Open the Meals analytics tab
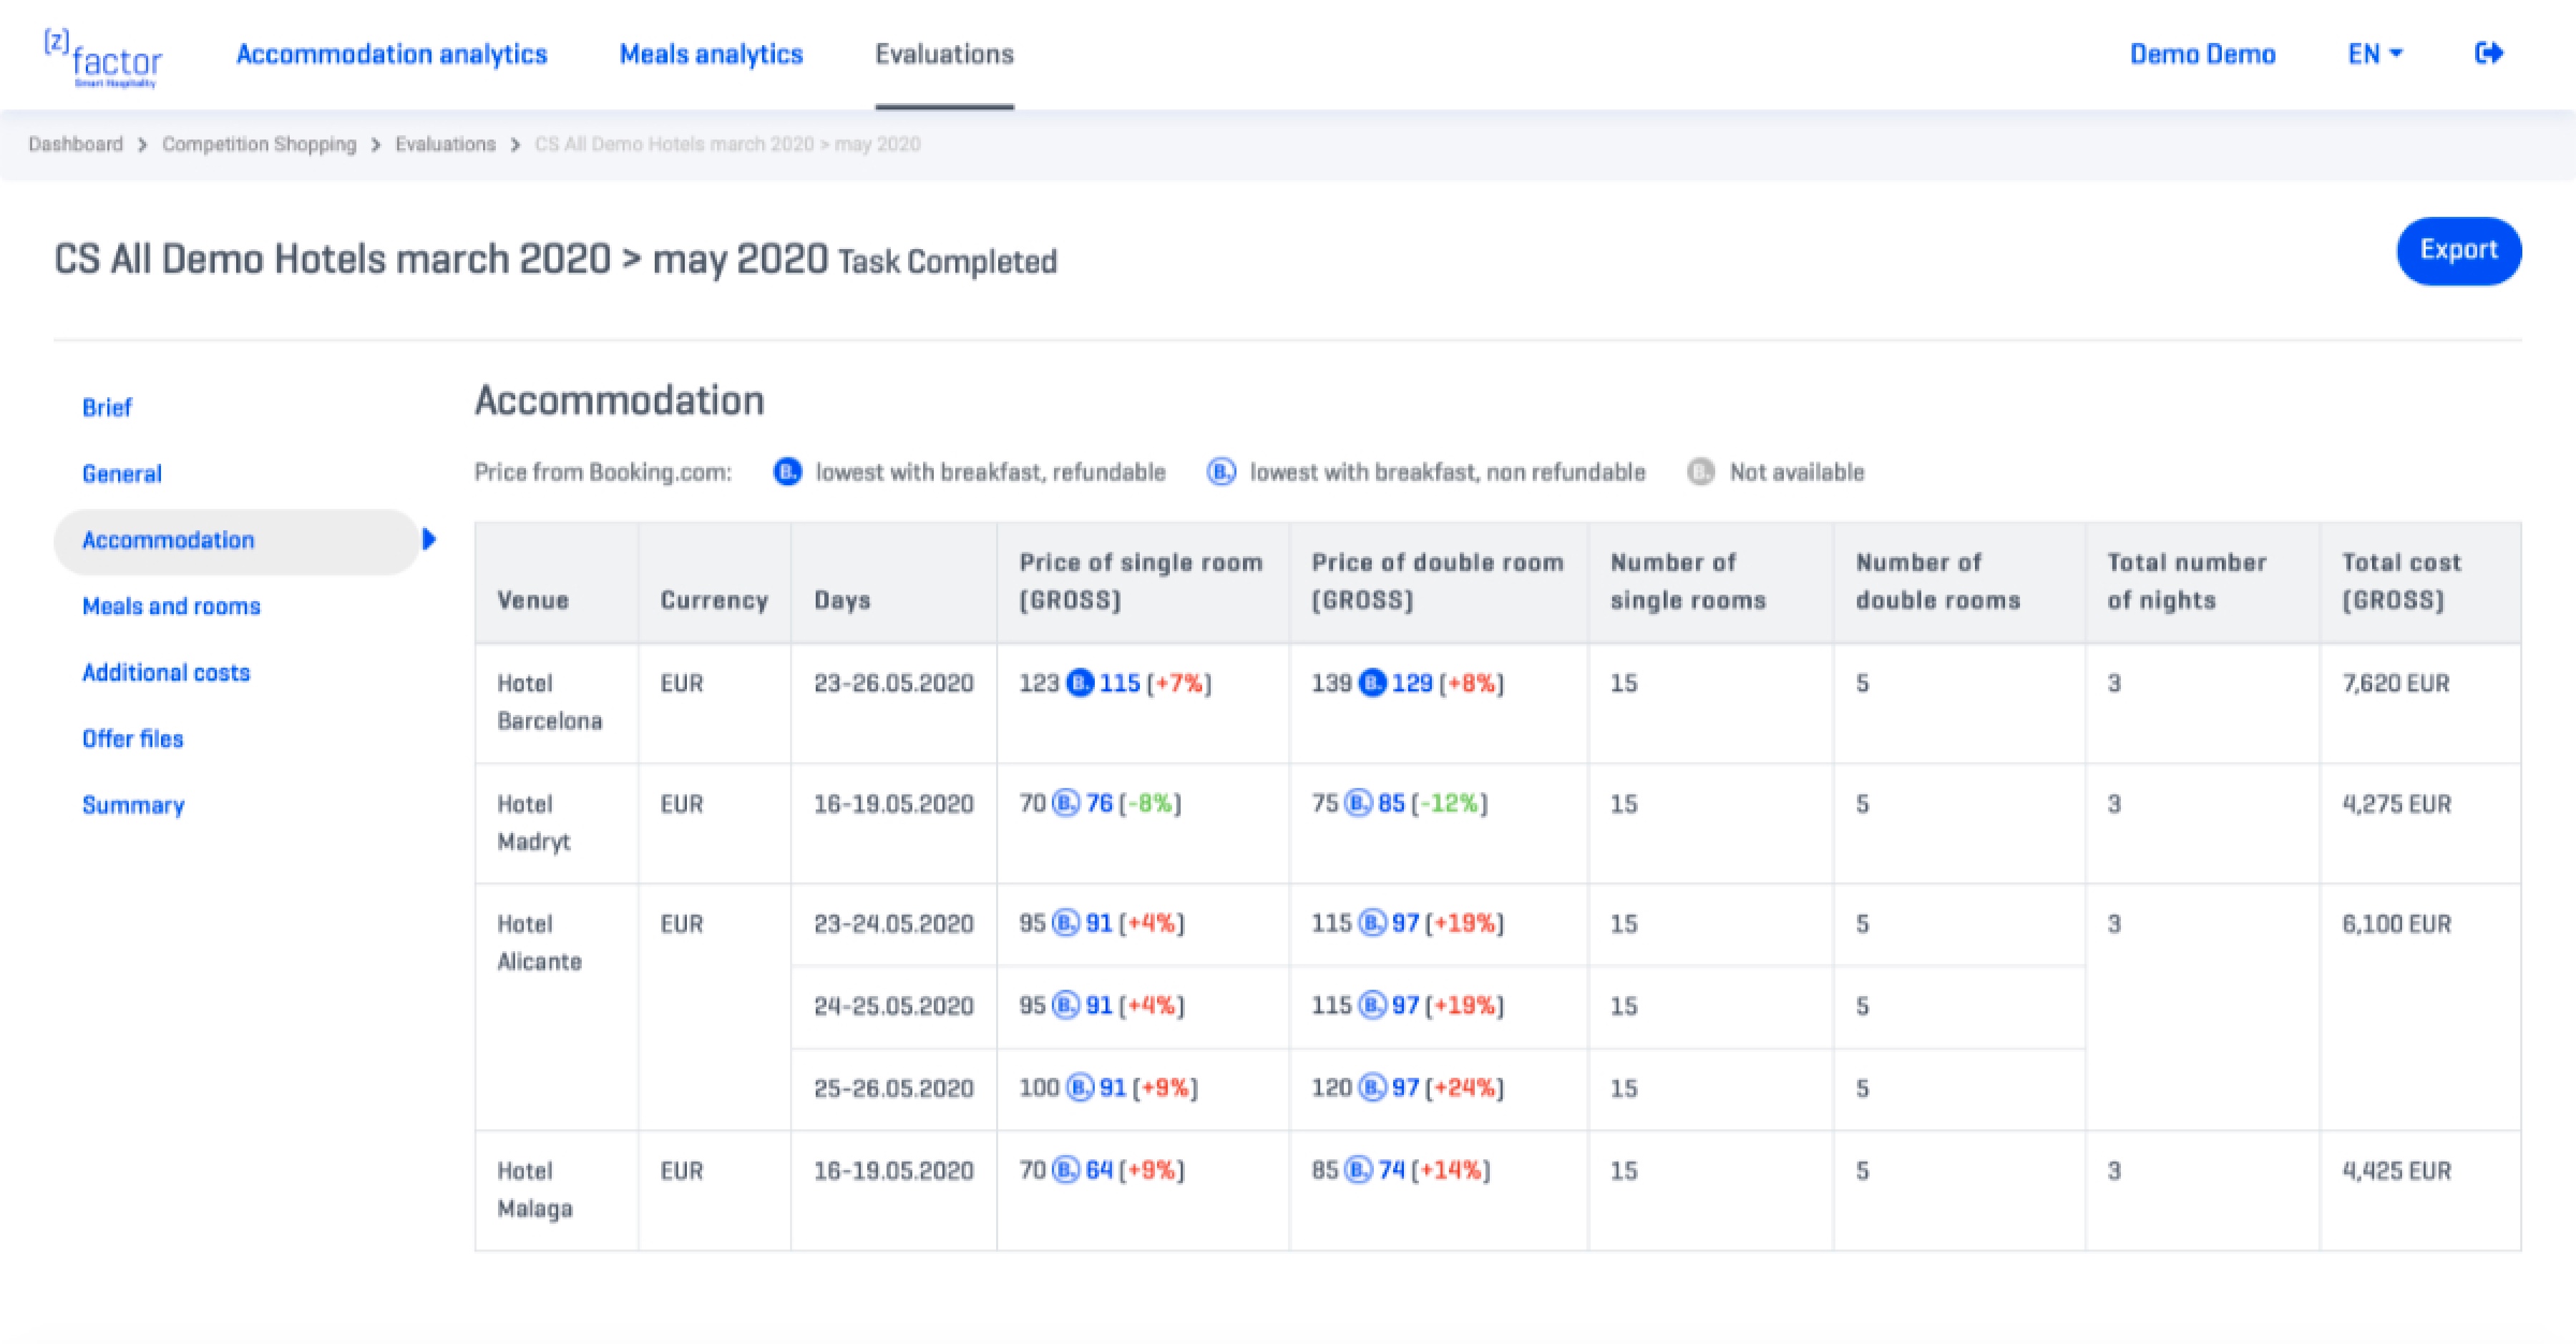Viewport: 2576px width, 1344px height. click(711, 54)
